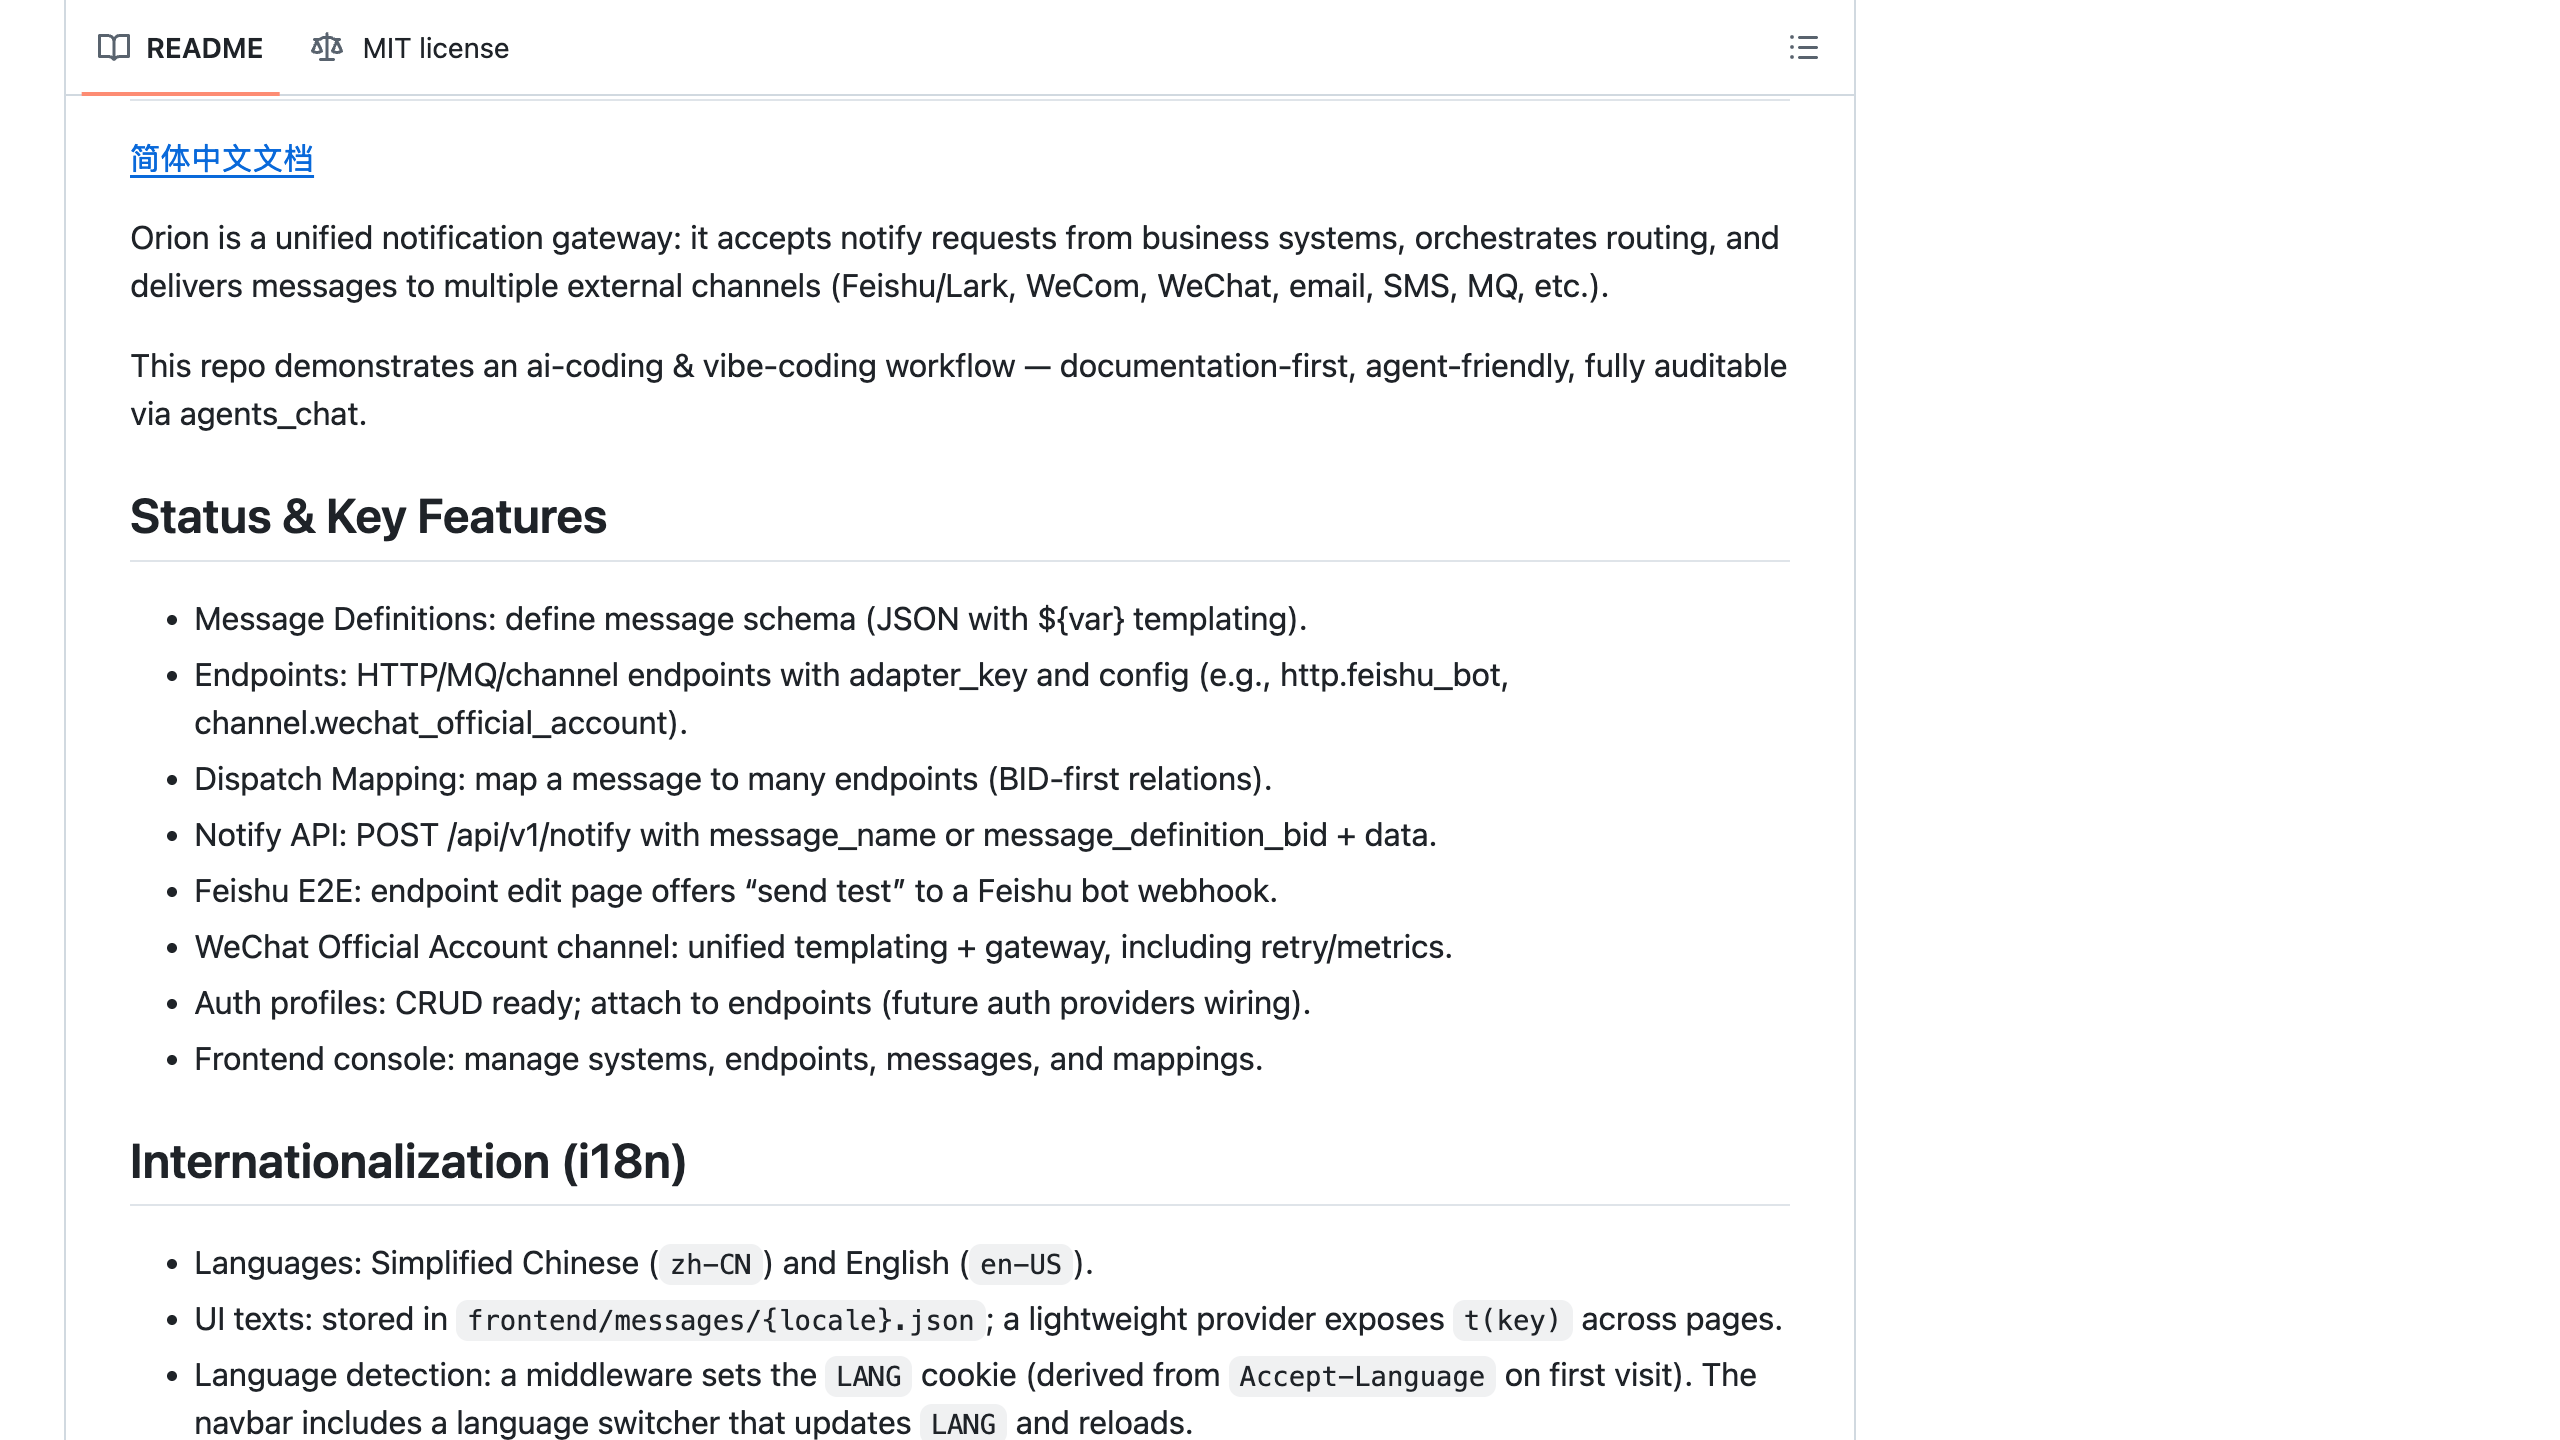Click the LANG cookie code span
Image resolution: width=2560 pixels, height=1440 pixels.
tap(868, 1376)
